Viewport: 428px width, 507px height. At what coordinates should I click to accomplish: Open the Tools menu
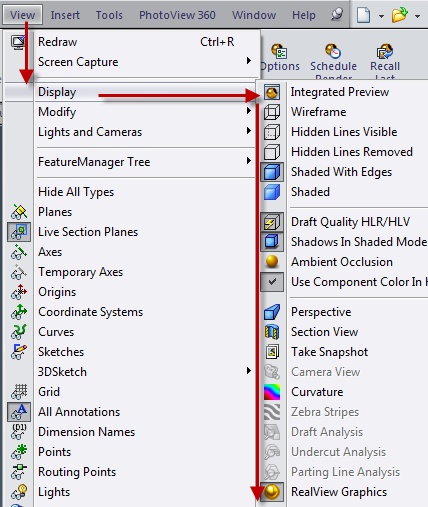click(109, 15)
